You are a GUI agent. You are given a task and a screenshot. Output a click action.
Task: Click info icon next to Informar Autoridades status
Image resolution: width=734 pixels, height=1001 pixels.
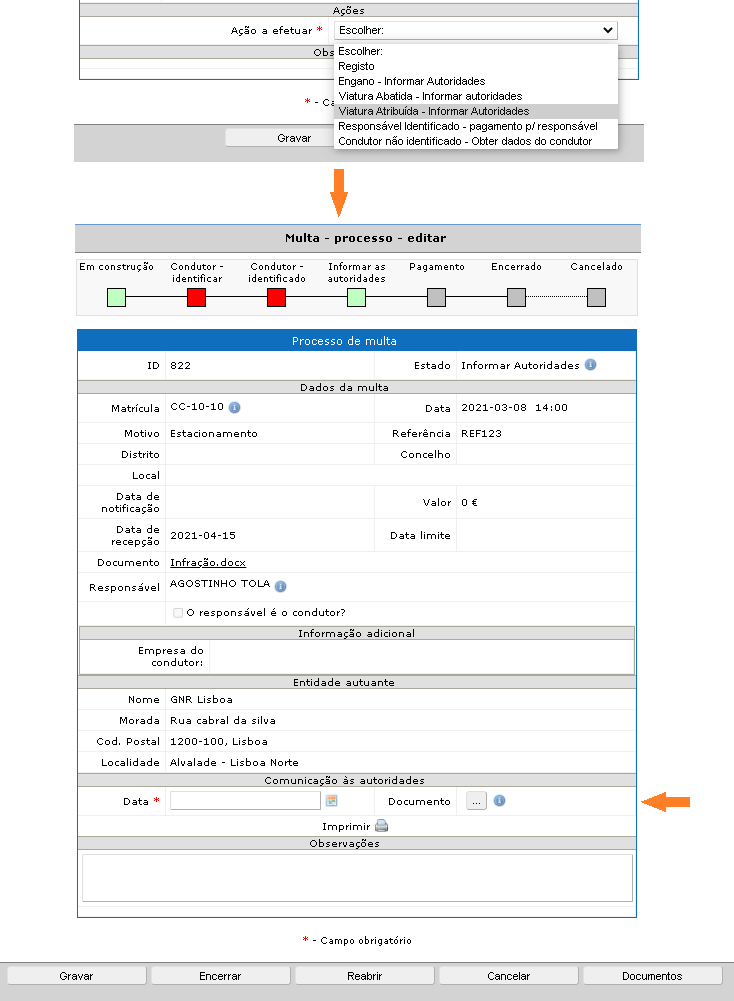(590, 365)
